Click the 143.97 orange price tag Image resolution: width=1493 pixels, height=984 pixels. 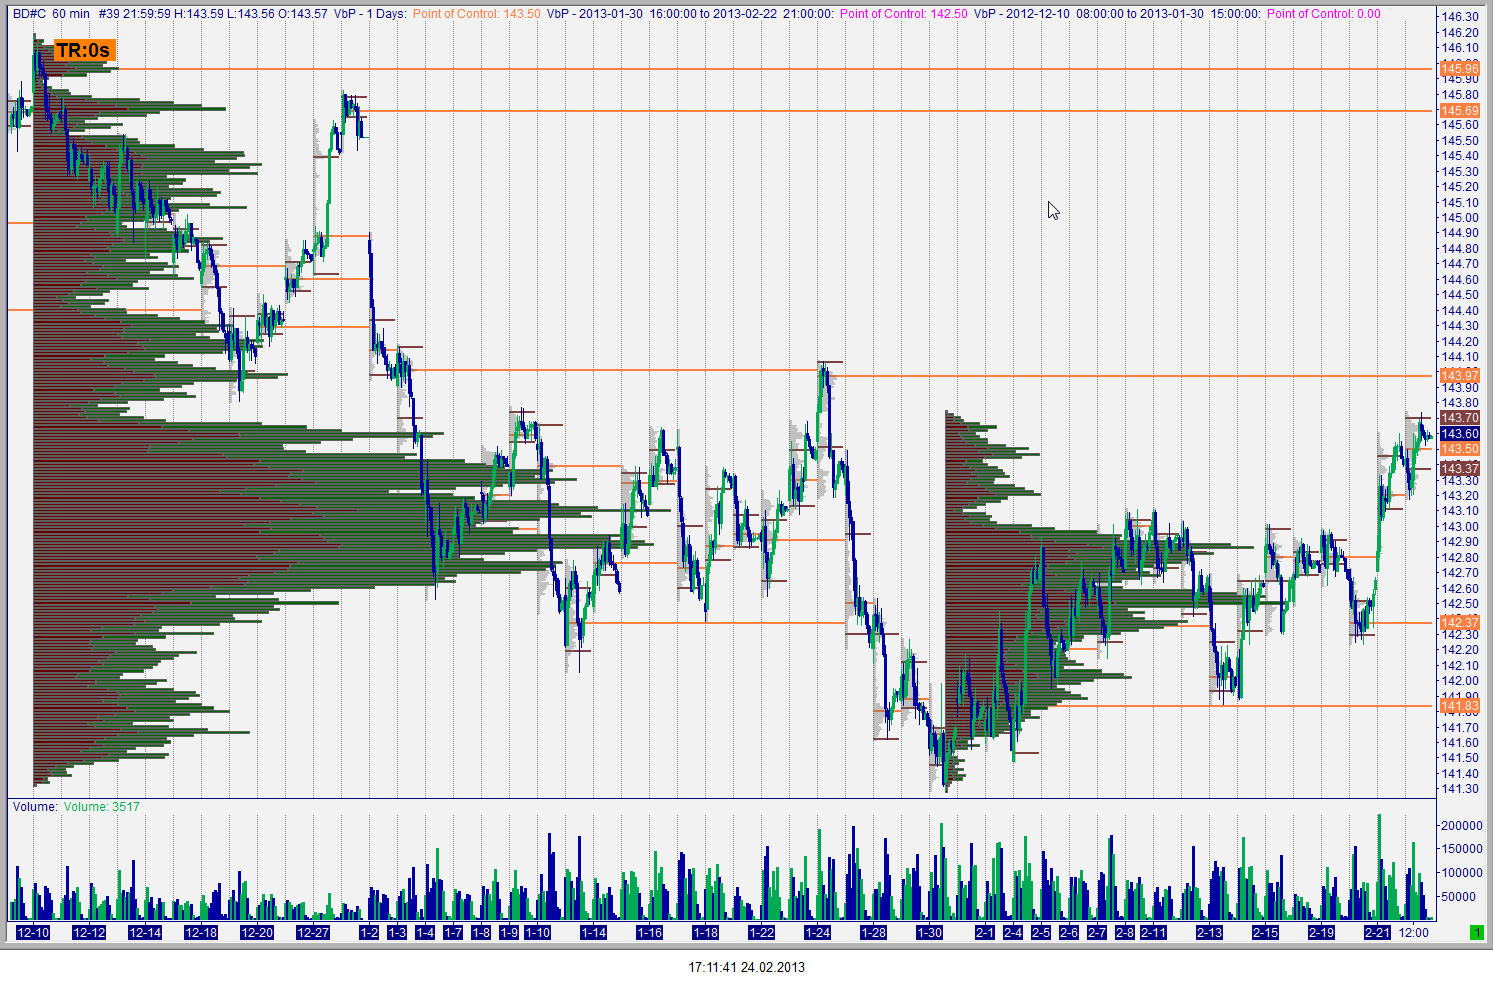click(1460, 376)
